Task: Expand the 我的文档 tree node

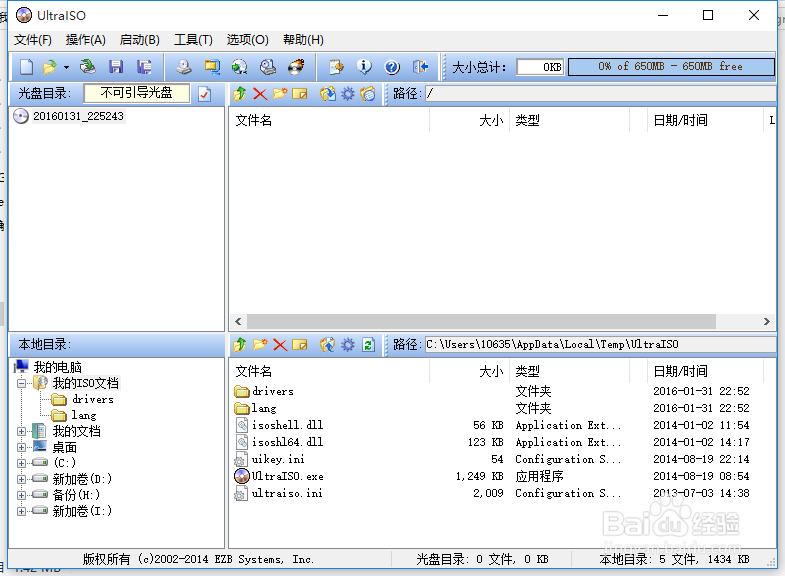Action: (x=21, y=431)
